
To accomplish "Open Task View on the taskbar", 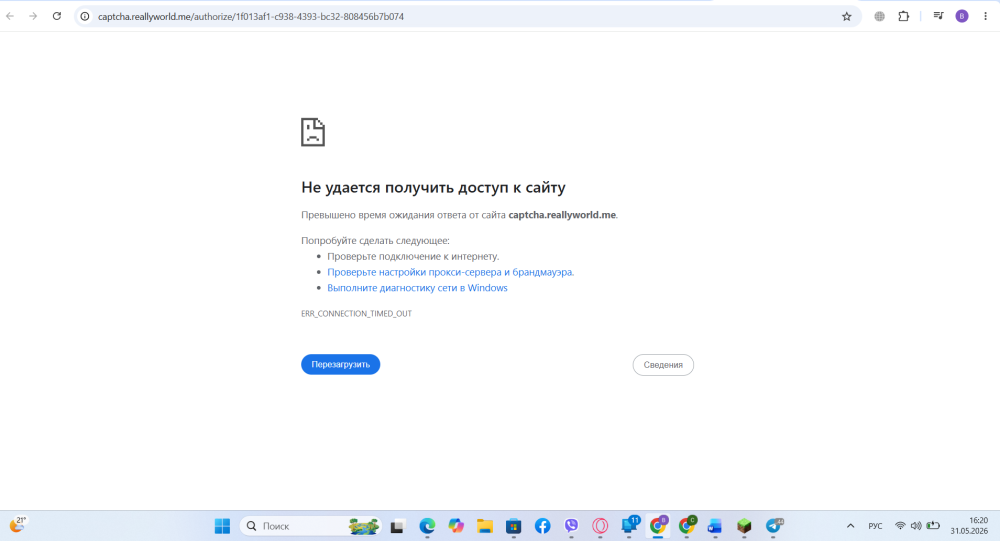I will click(397, 526).
